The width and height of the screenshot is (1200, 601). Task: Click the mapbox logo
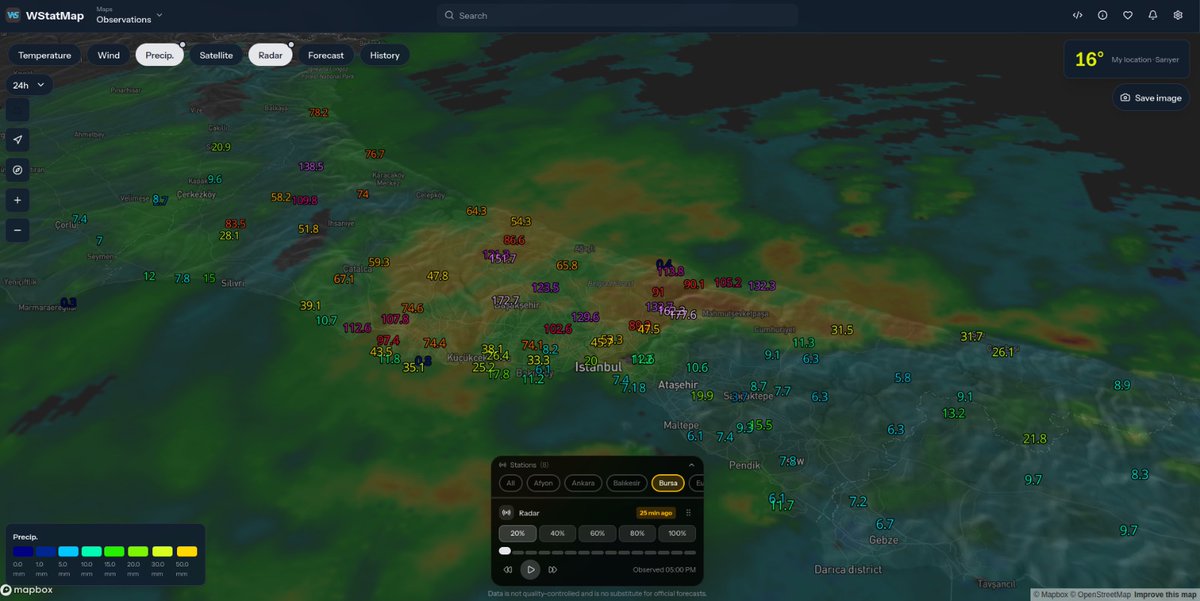point(27,590)
